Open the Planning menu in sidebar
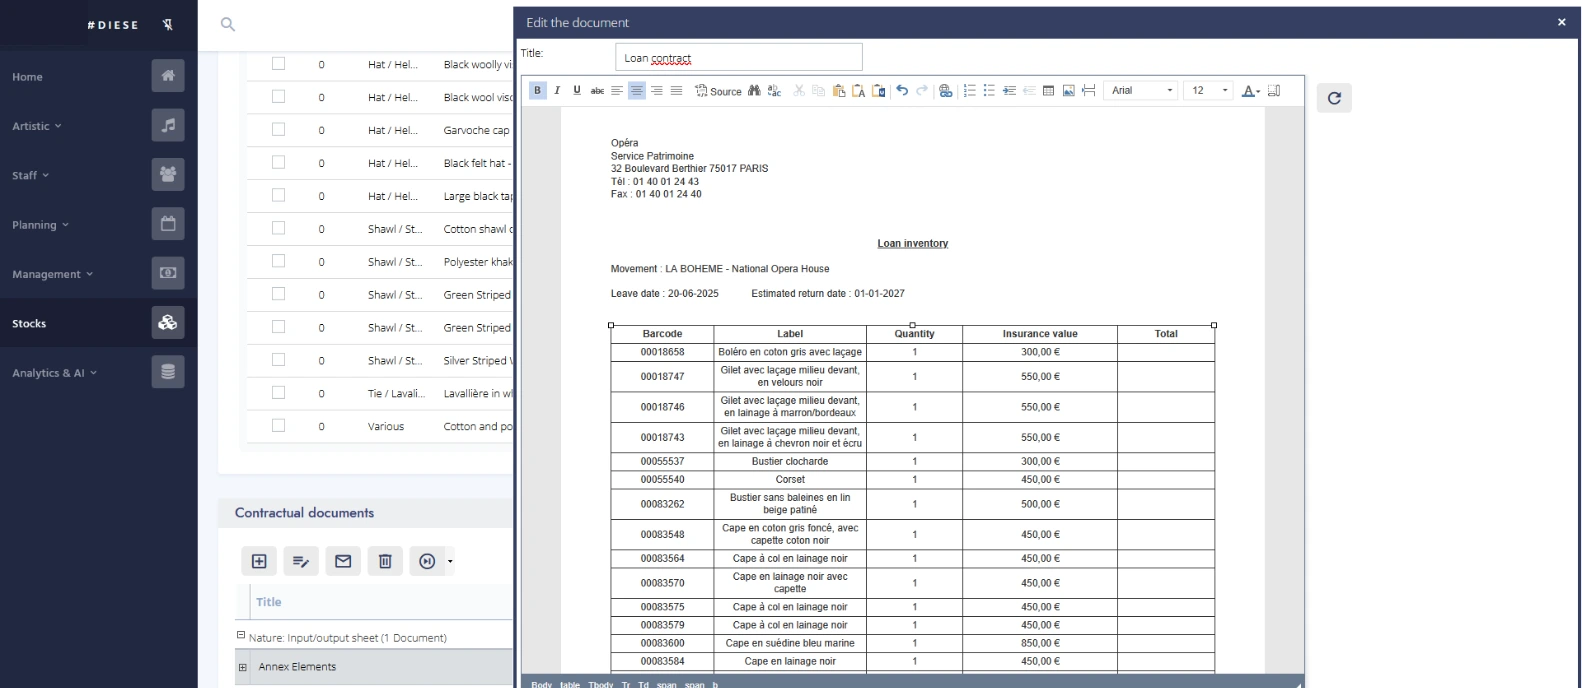Viewport: 1582px width, 688px height. click(40, 225)
